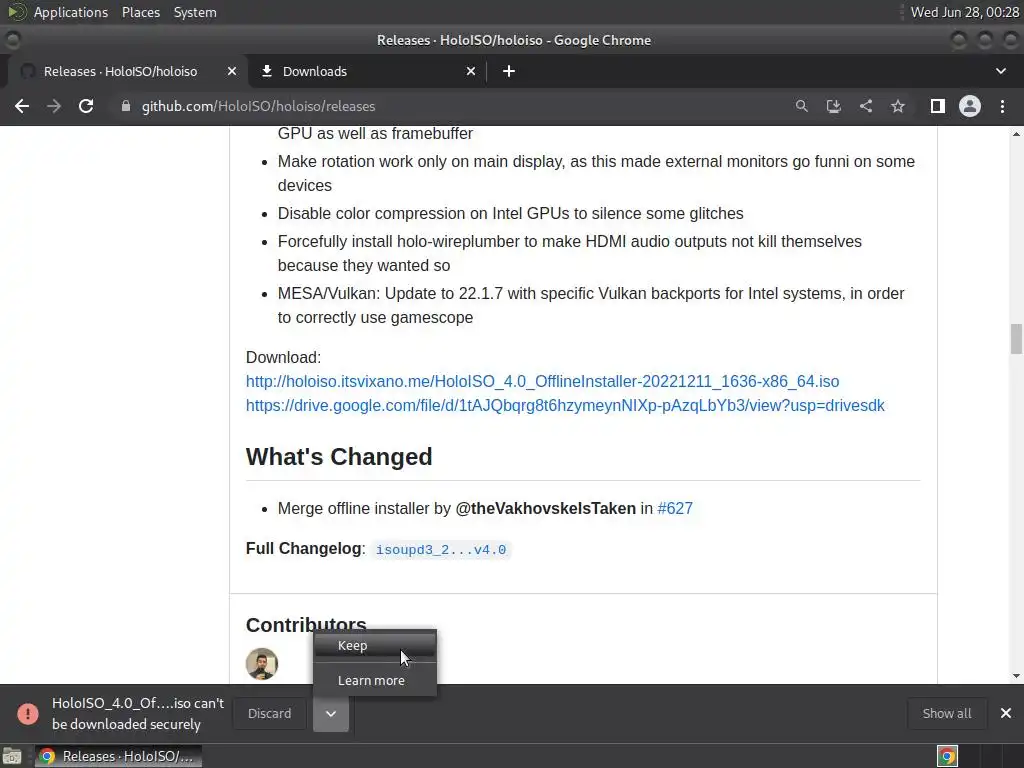Click the window menu button in title bar
Viewport: 1024px width, 768px height.
(x=12, y=40)
